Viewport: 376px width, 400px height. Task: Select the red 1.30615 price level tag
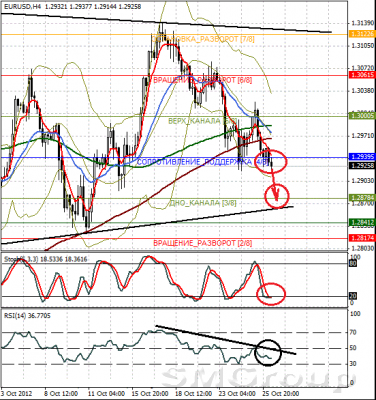[x=362, y=75]
